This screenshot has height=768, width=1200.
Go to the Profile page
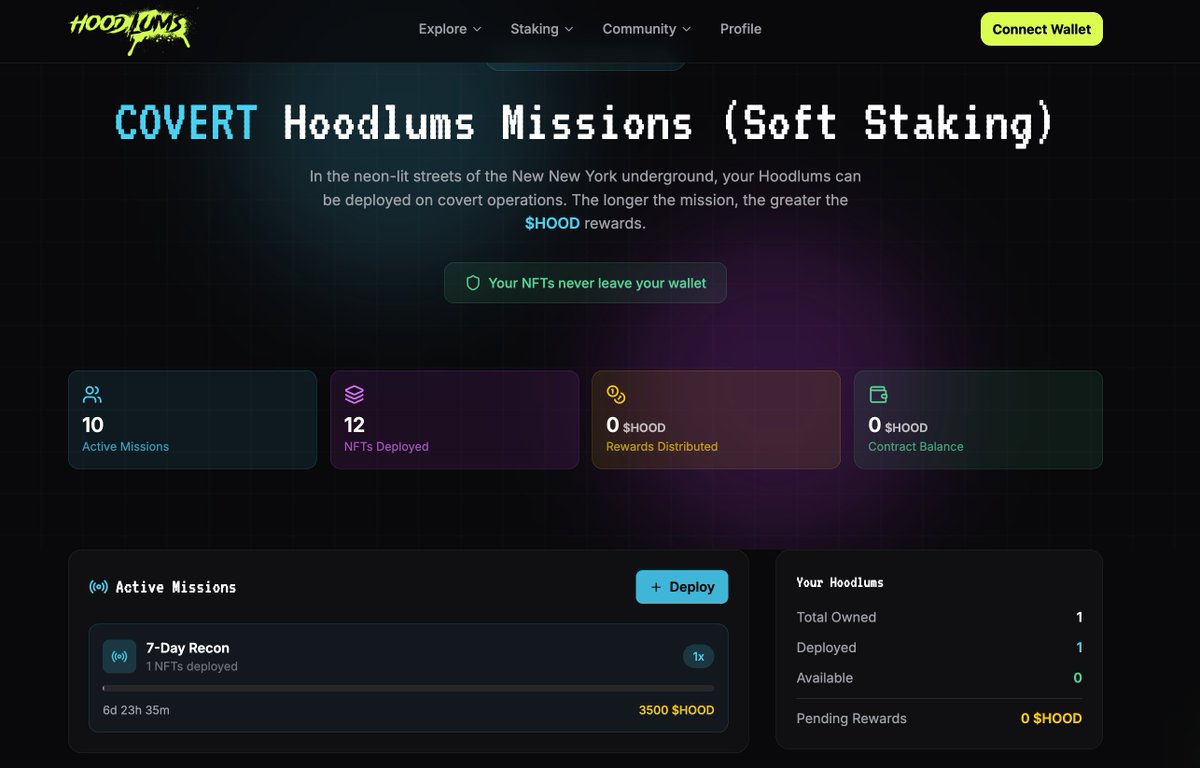[741, 29]
